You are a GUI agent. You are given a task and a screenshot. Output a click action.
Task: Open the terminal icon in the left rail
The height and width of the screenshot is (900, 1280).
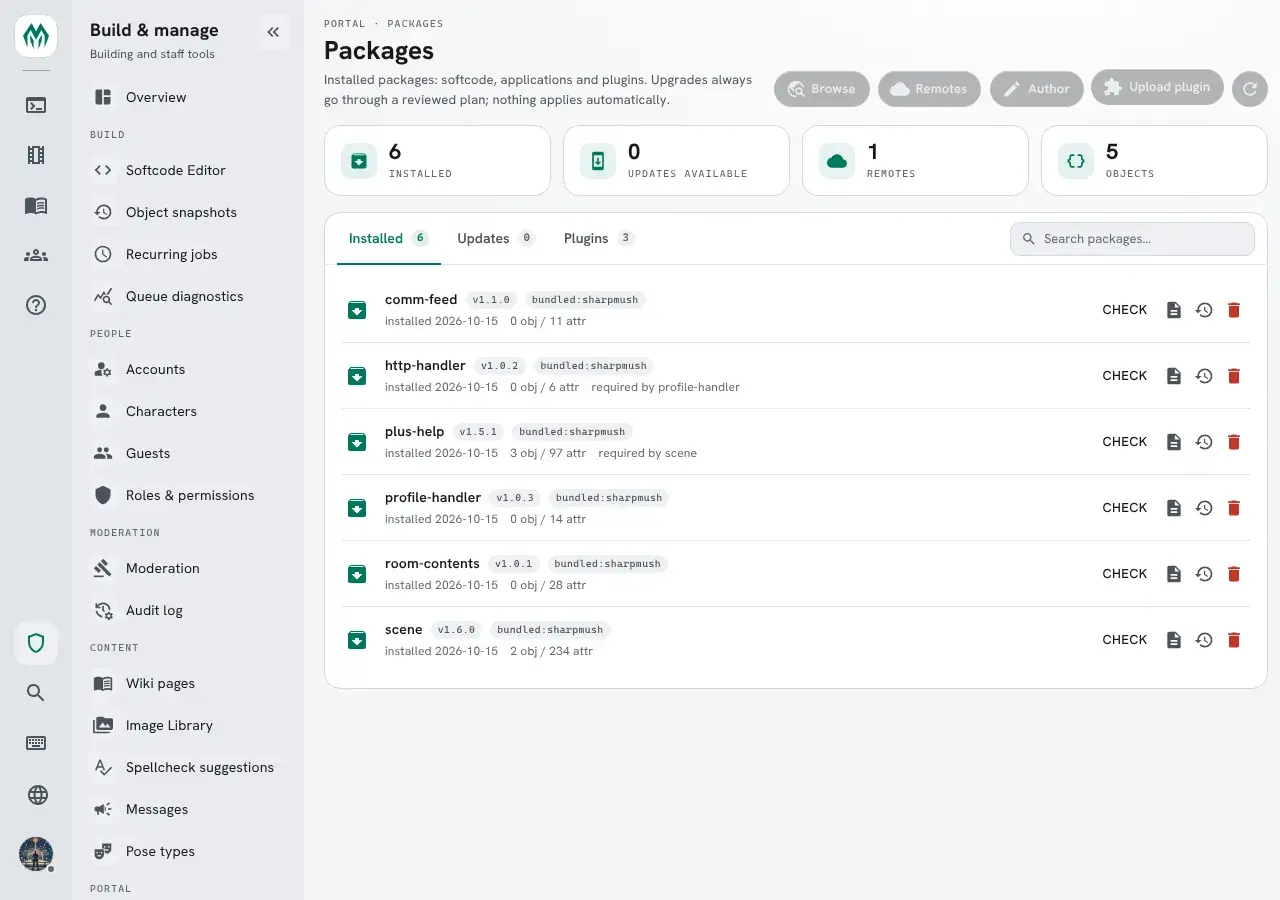point(36,105)
